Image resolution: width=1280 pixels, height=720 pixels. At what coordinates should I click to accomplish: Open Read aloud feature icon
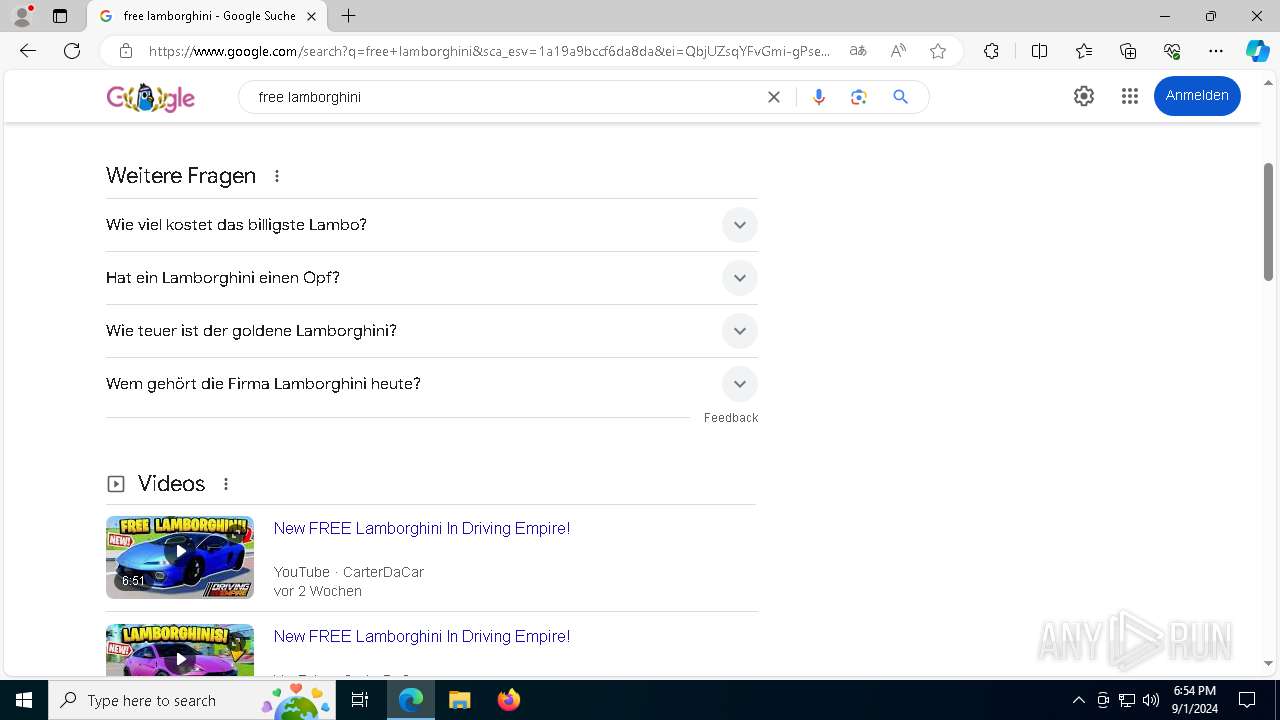coord(898,51)
